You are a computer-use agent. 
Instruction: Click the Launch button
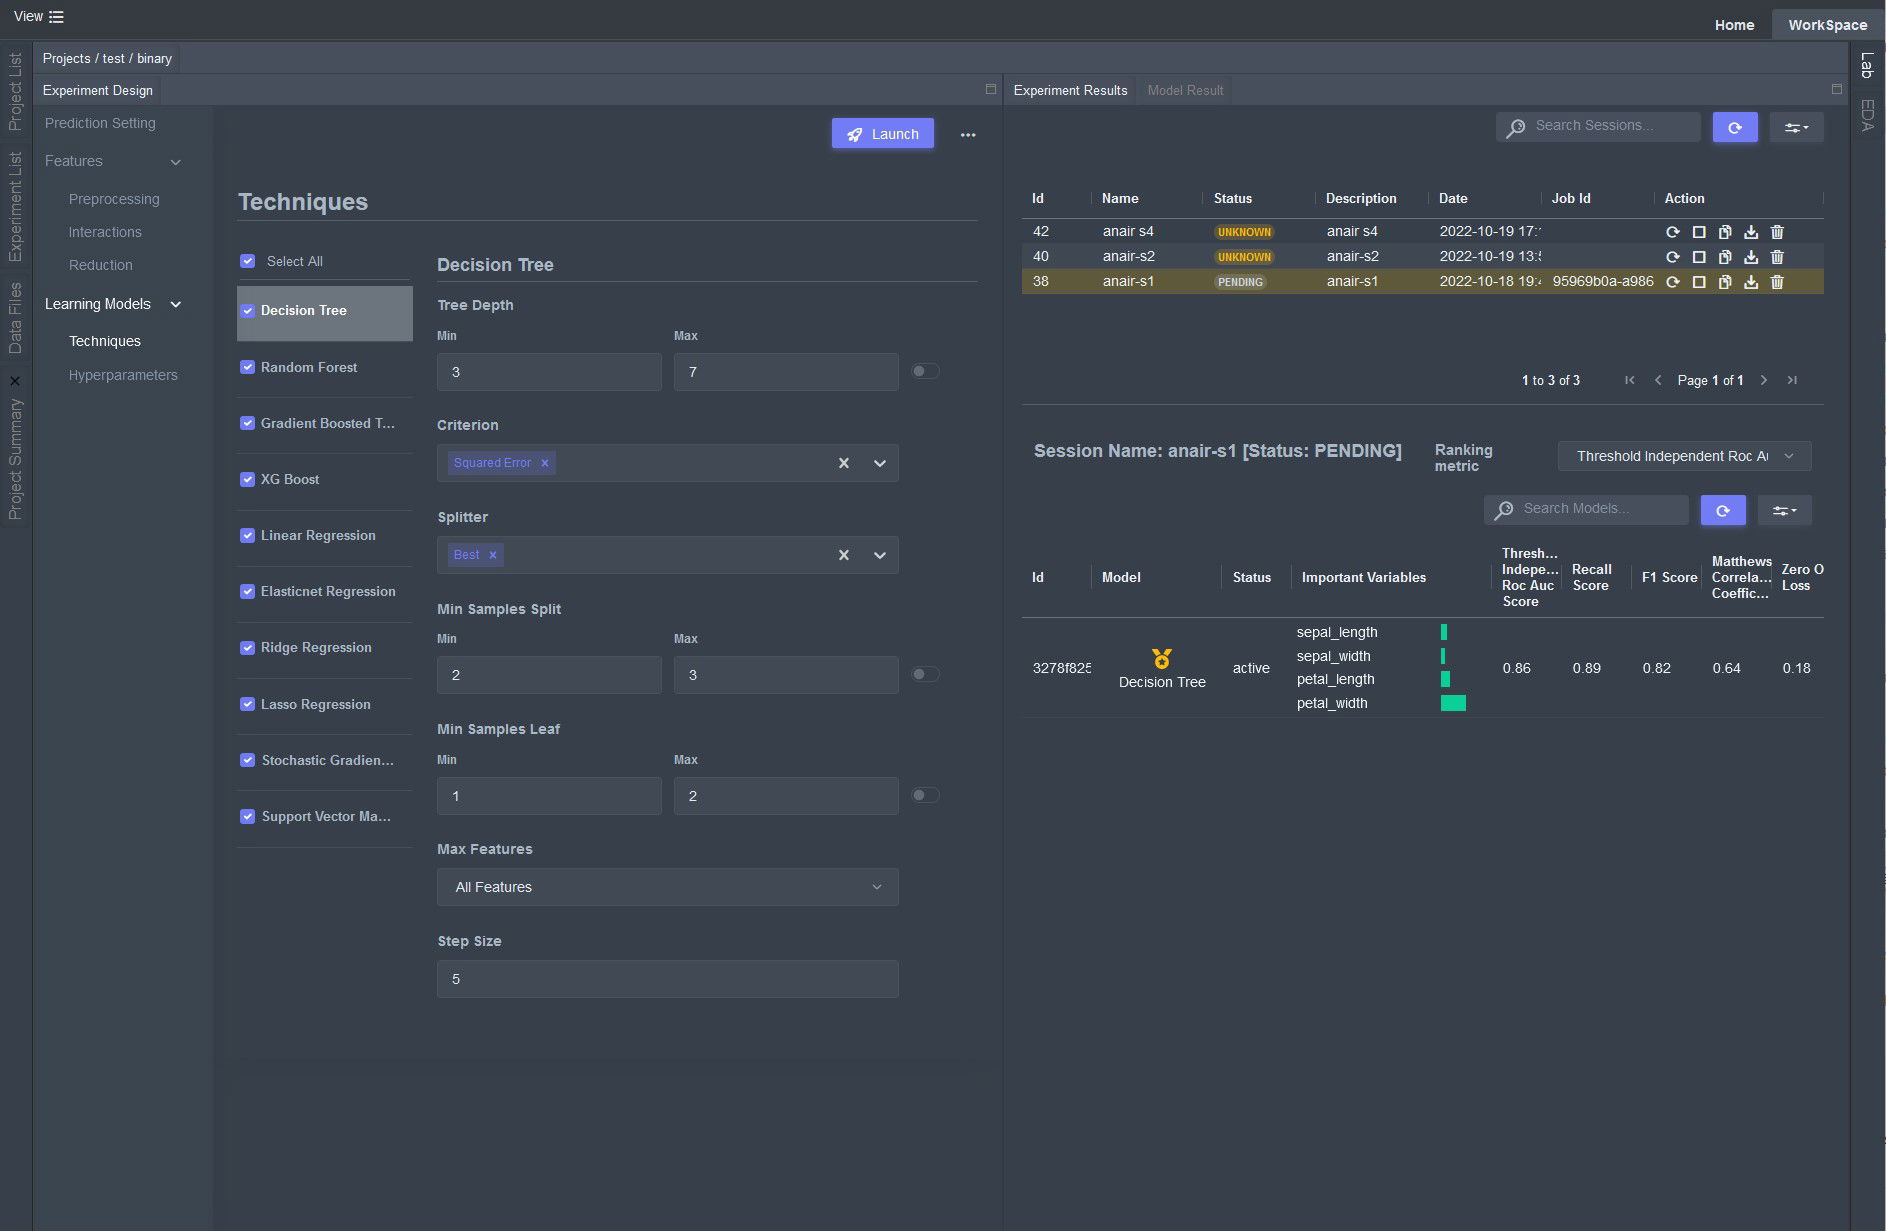click(x=882, y=134)
